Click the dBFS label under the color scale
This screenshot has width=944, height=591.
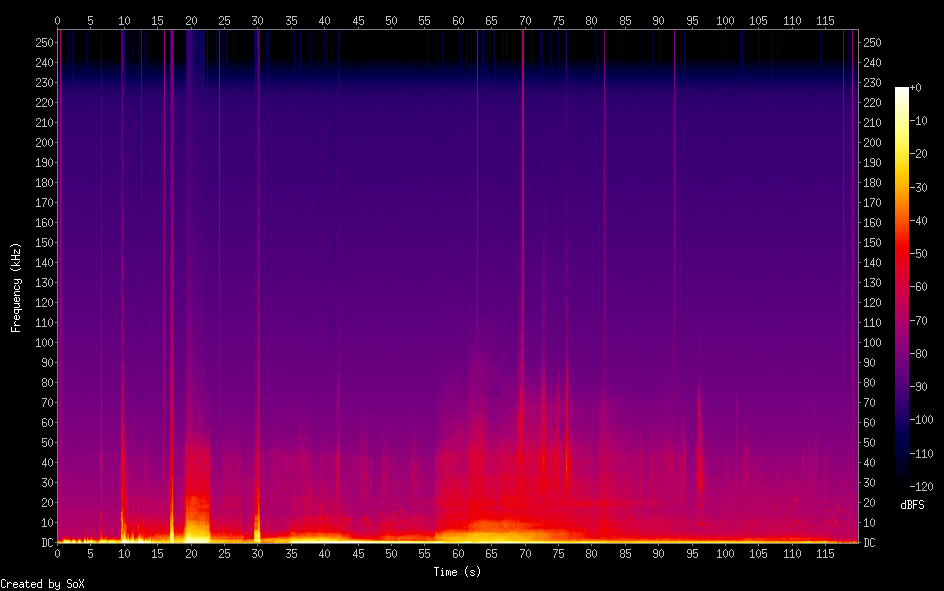913,505
